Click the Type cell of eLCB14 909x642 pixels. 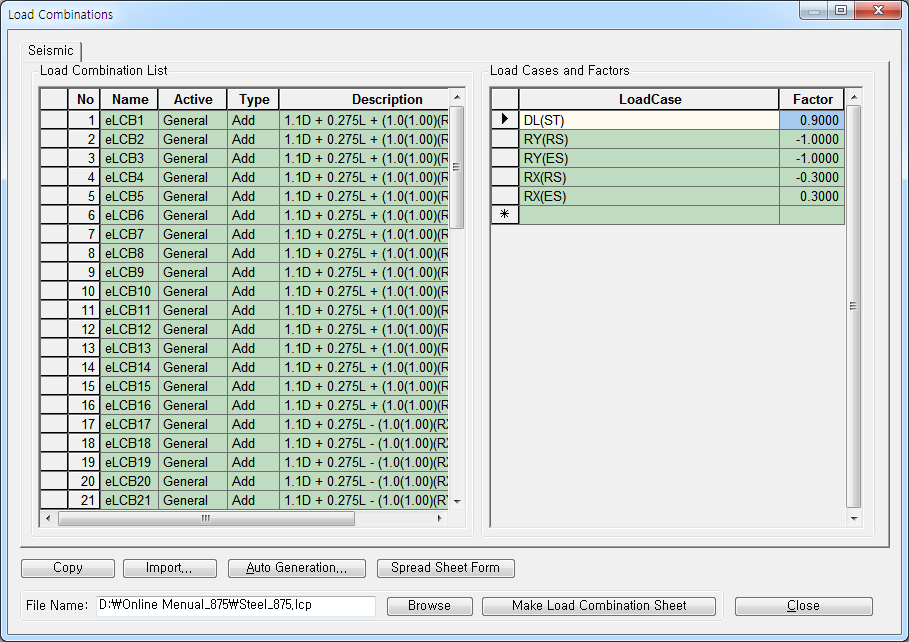point(253,367)
